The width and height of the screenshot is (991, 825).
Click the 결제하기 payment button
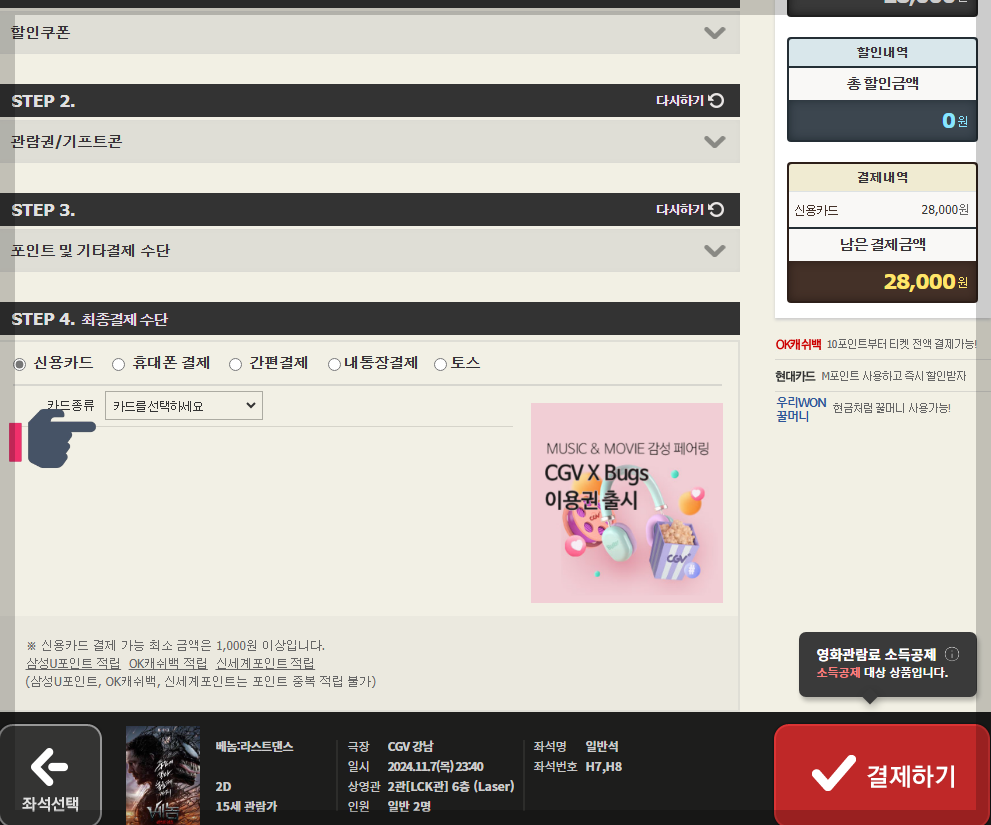(x=882, y=774)
